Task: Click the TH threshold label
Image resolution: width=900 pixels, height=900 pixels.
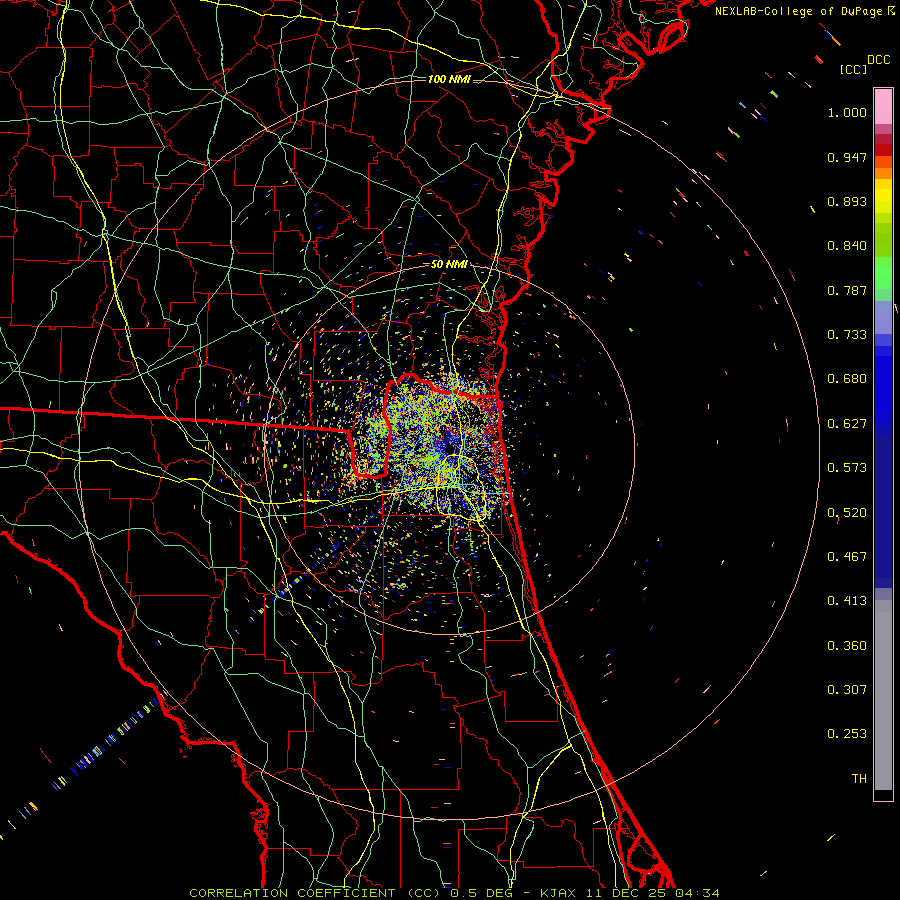Action: point(859,779)
